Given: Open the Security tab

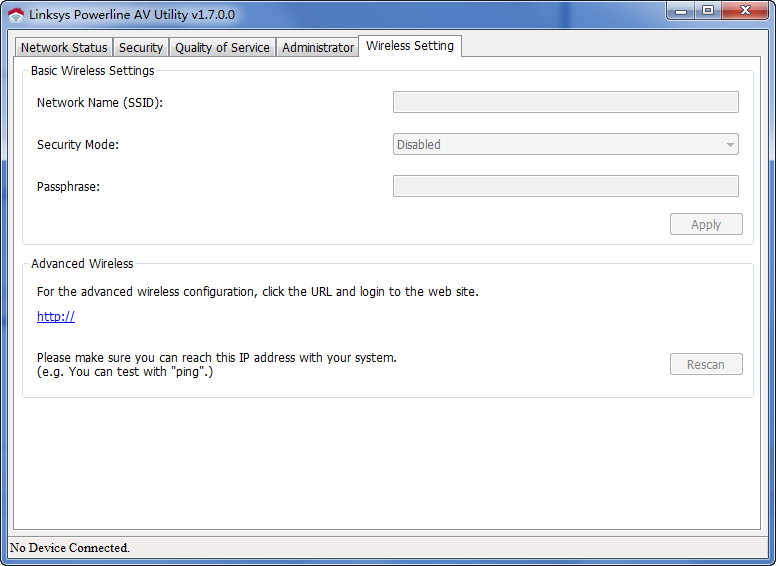Looking at the screenshot, I should [x=141, y=47].
